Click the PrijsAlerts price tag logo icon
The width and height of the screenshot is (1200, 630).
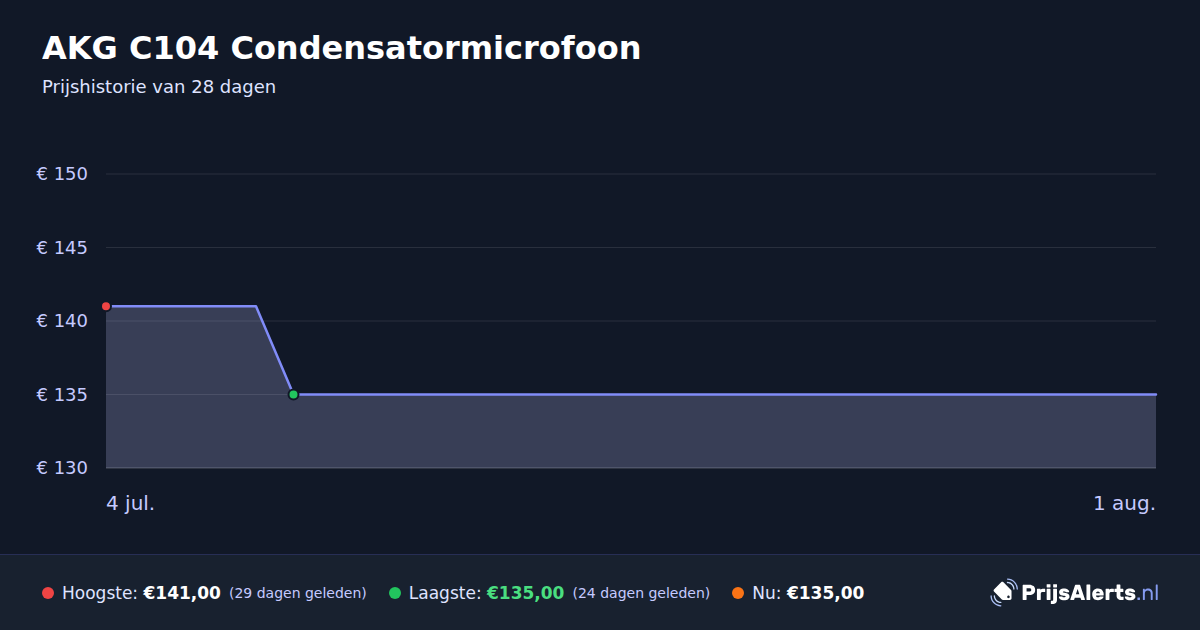pyautogui.click(x=1003, y=593)
